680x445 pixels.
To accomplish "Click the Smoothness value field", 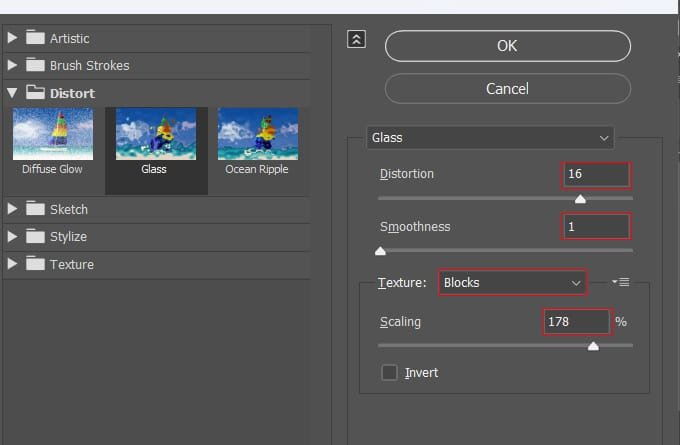I will [596, 226].
